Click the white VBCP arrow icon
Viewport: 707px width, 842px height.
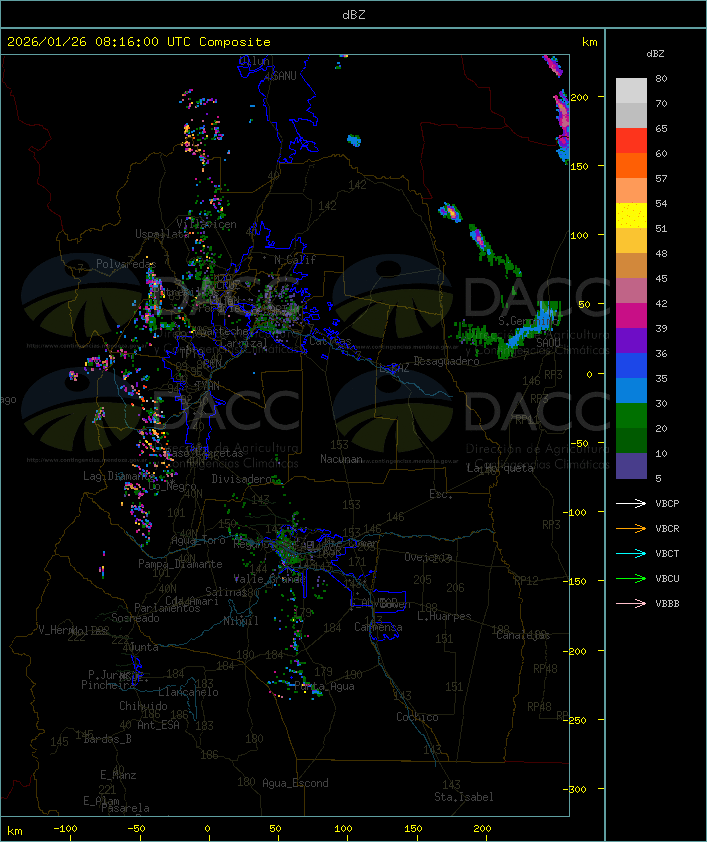[632, 503]
